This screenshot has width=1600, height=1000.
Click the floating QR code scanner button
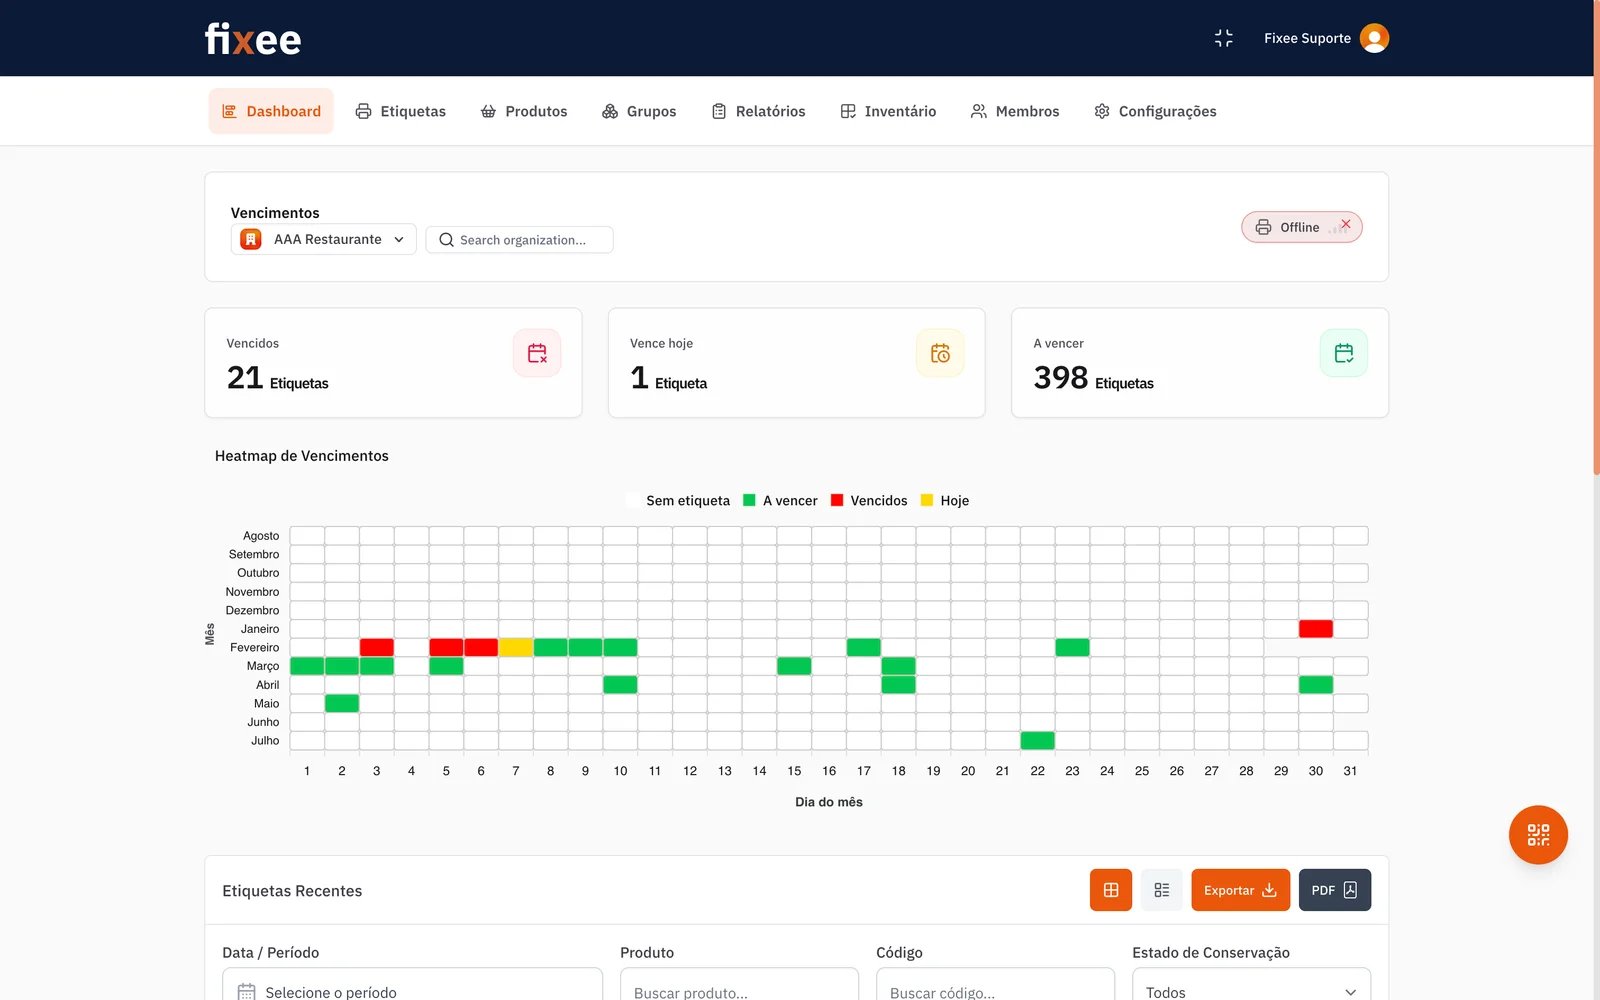[1537, 835]
